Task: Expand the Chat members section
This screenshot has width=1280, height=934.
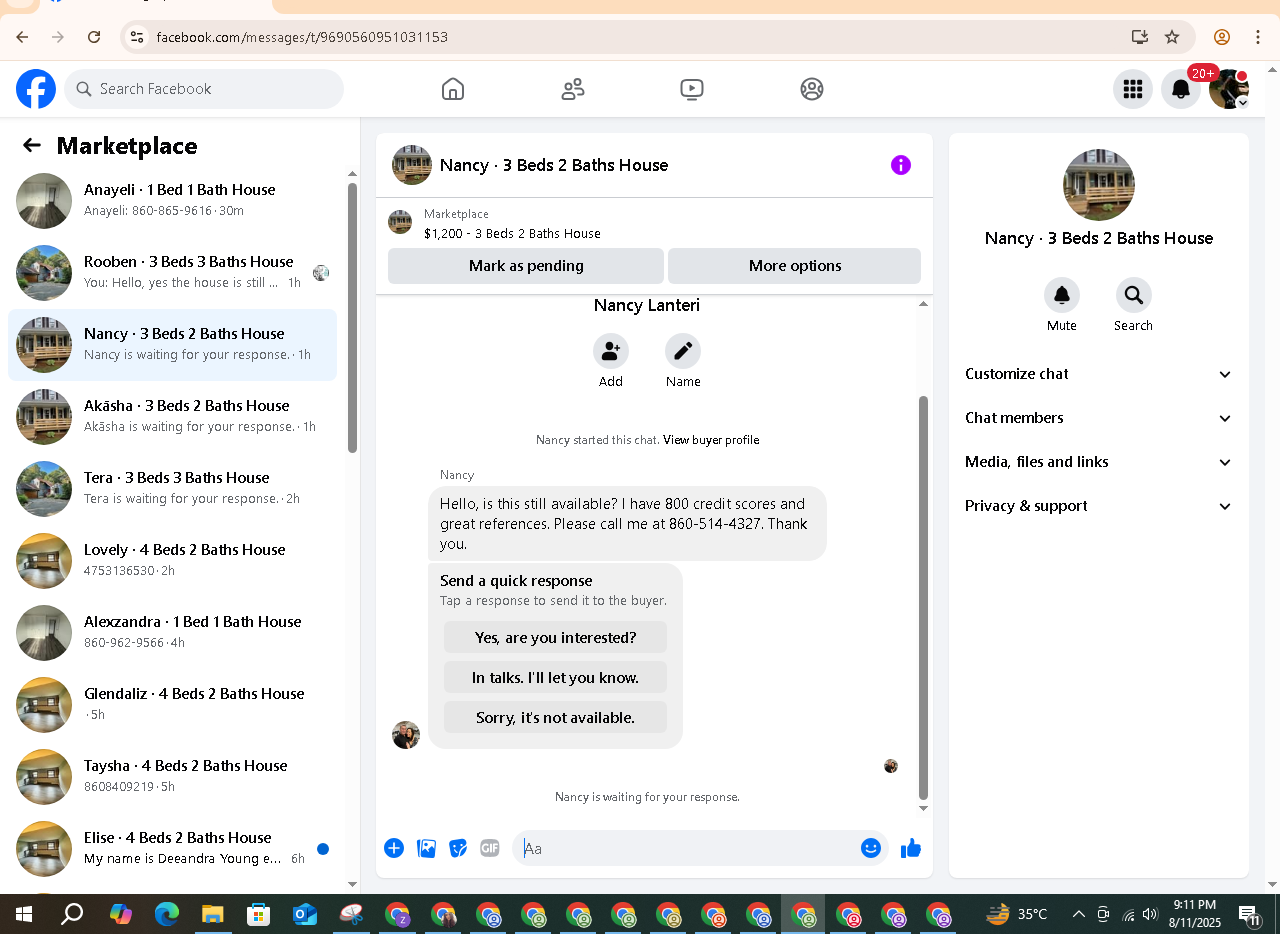Action: click(x=1098, y=418)
